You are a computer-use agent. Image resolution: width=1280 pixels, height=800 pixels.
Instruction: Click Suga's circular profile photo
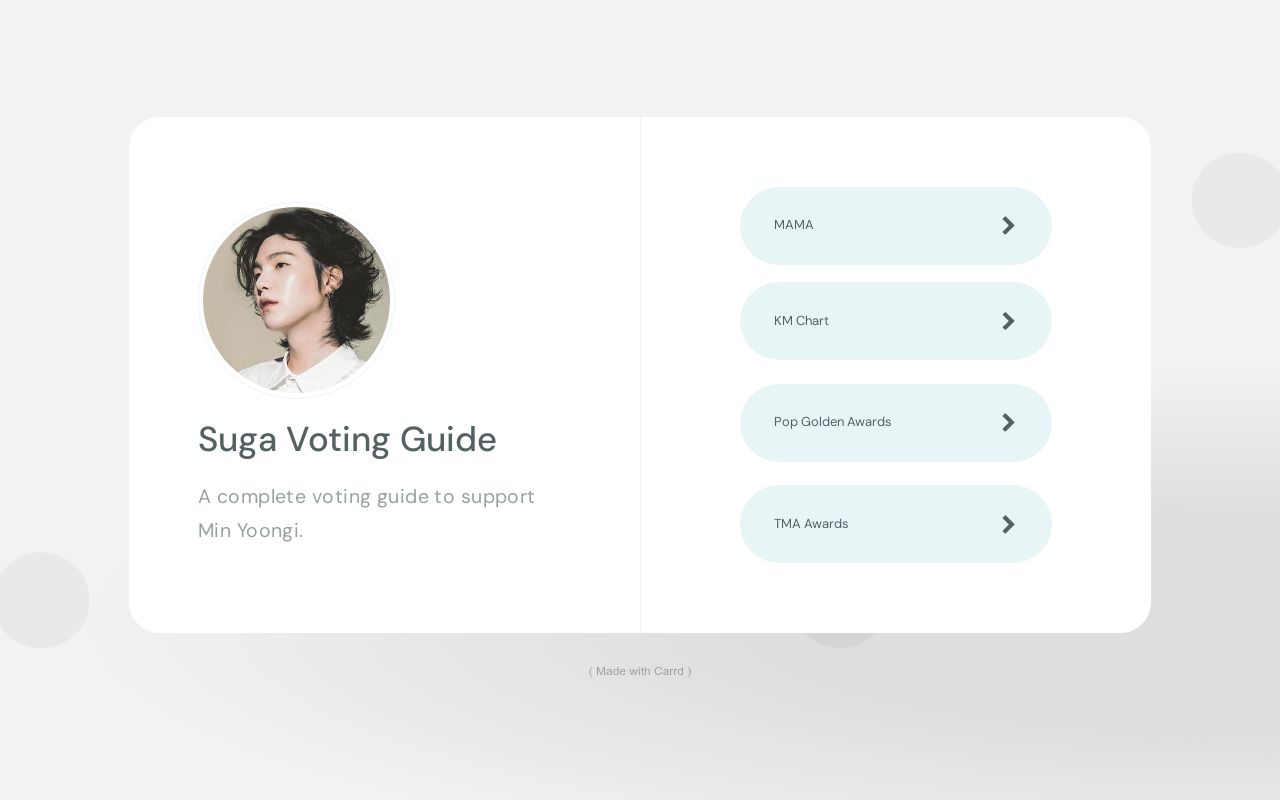coord(297,300)
